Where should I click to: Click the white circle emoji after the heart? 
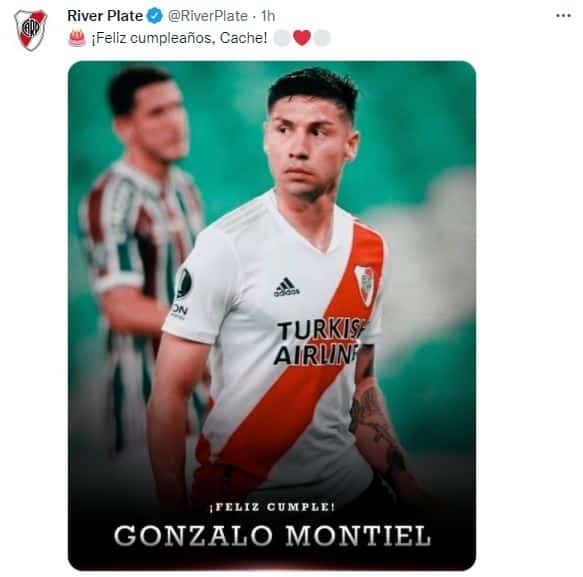(322, 38)
